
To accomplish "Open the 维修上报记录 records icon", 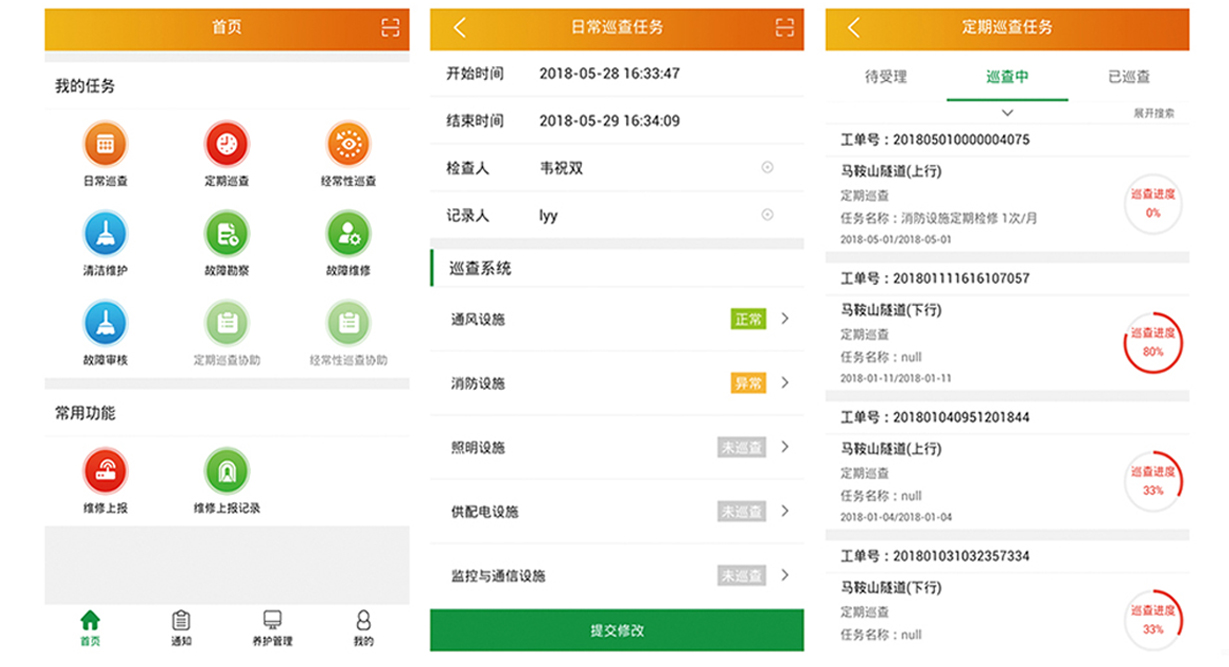I will [x=227, y=471].
